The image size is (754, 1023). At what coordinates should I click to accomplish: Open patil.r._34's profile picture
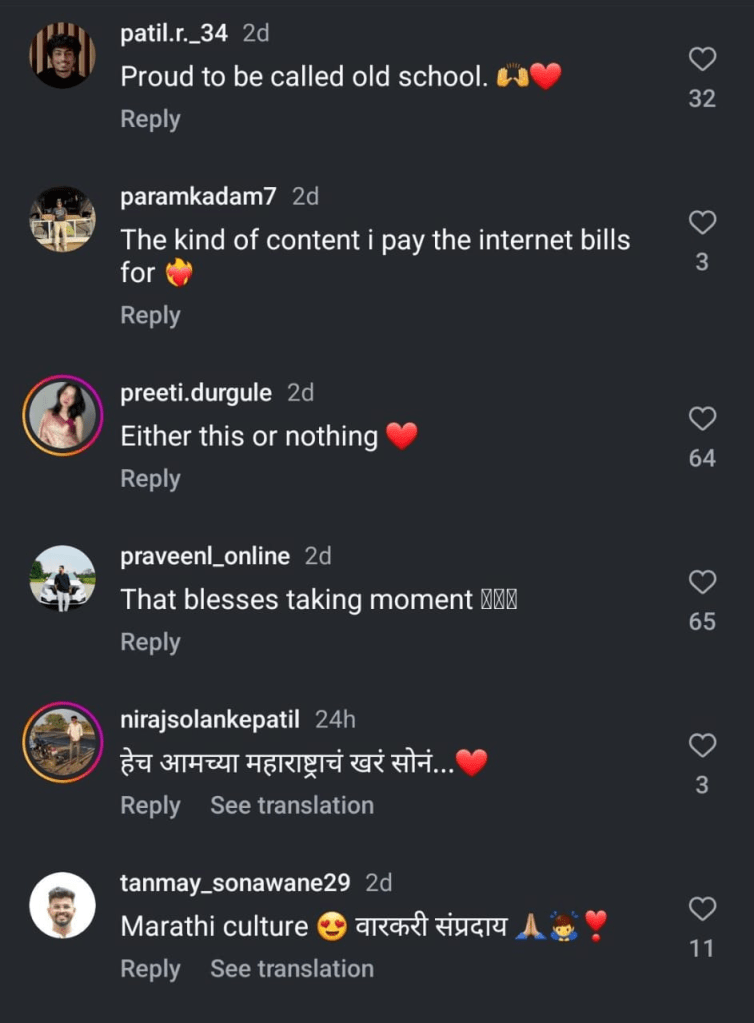tap(62, 55)
